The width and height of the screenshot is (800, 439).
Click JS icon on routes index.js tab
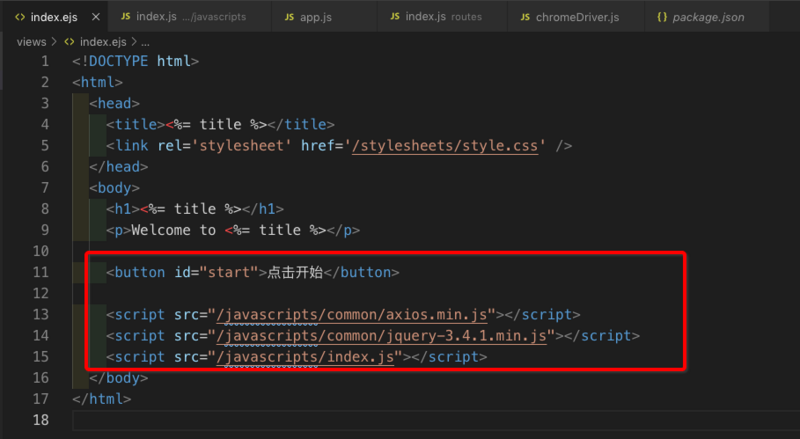394,18
